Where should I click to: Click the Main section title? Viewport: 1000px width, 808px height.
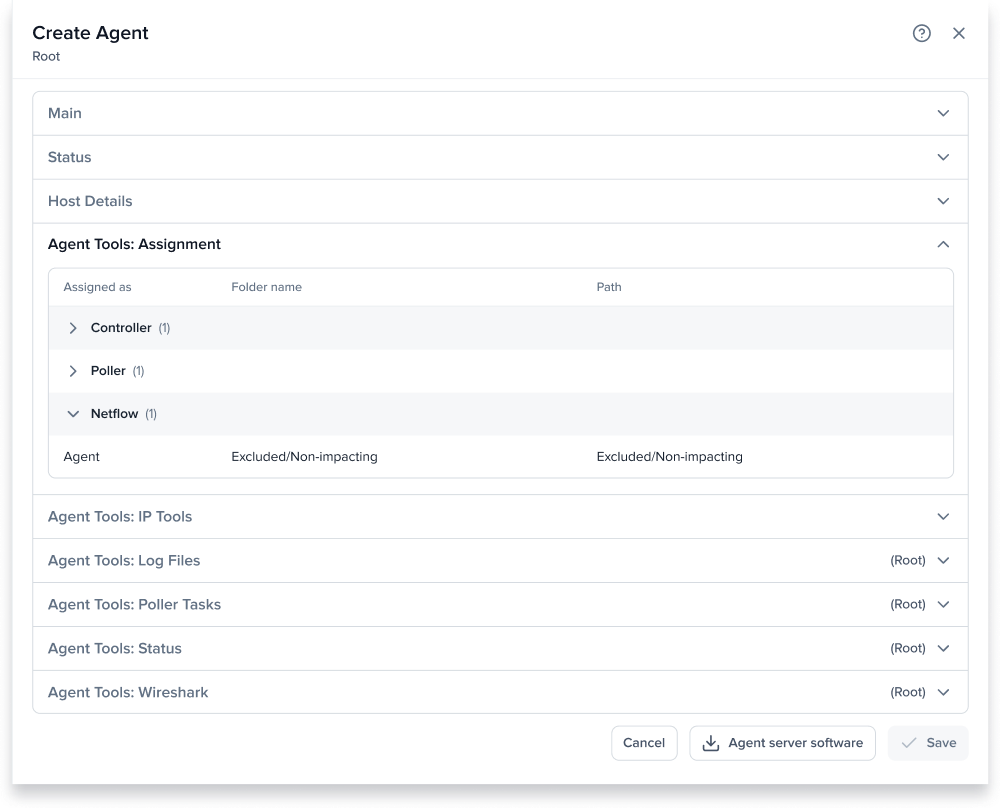pos(64,114)
